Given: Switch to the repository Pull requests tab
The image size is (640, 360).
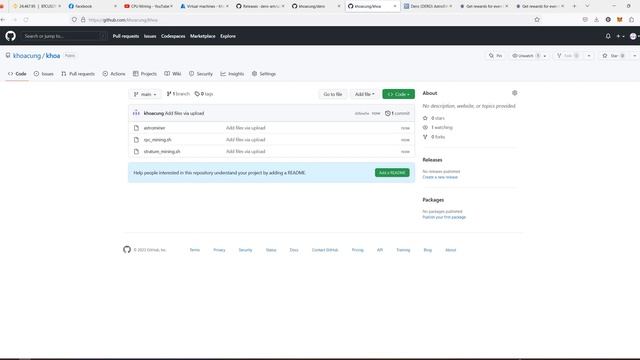Looking at the screenshot, I should [x=78, y=74].
